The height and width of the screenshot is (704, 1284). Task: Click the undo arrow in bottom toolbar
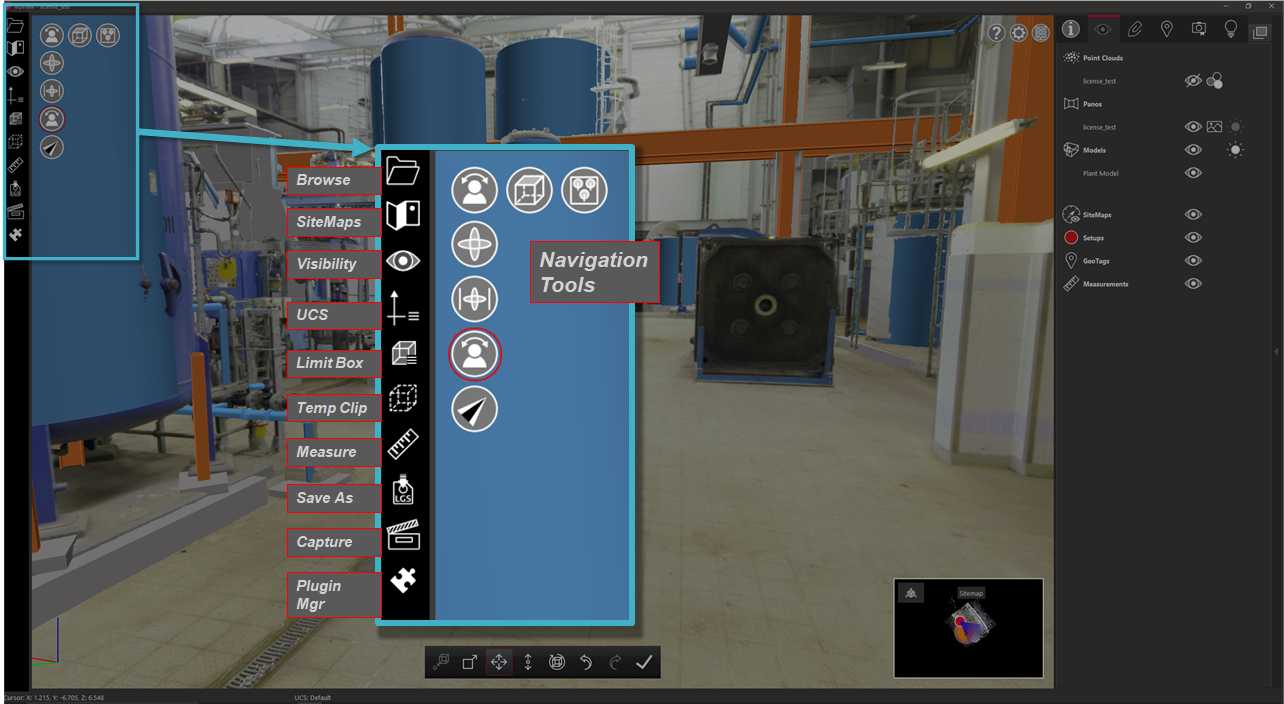pos(586,662)
